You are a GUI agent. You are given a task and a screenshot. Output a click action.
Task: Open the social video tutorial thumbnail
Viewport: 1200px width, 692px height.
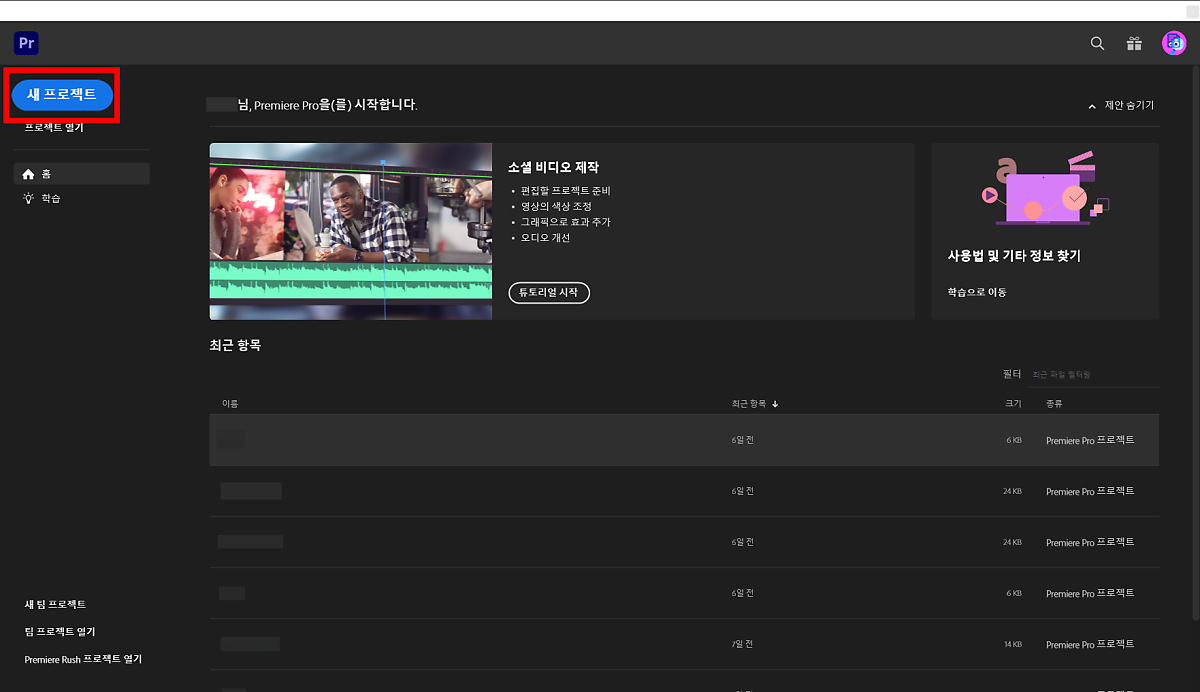pos(350,231)
